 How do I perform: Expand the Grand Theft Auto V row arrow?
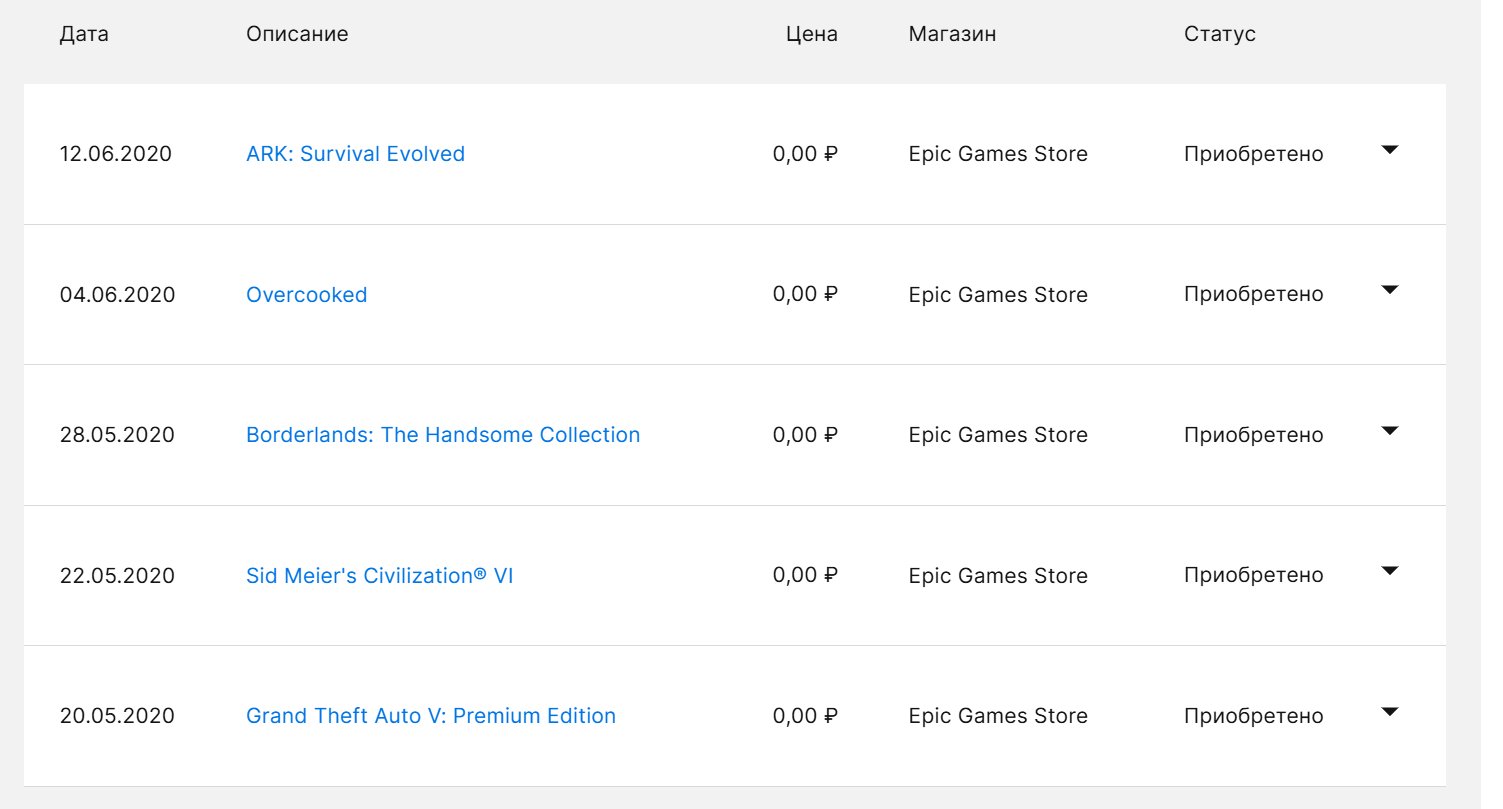coord(1389,712)
